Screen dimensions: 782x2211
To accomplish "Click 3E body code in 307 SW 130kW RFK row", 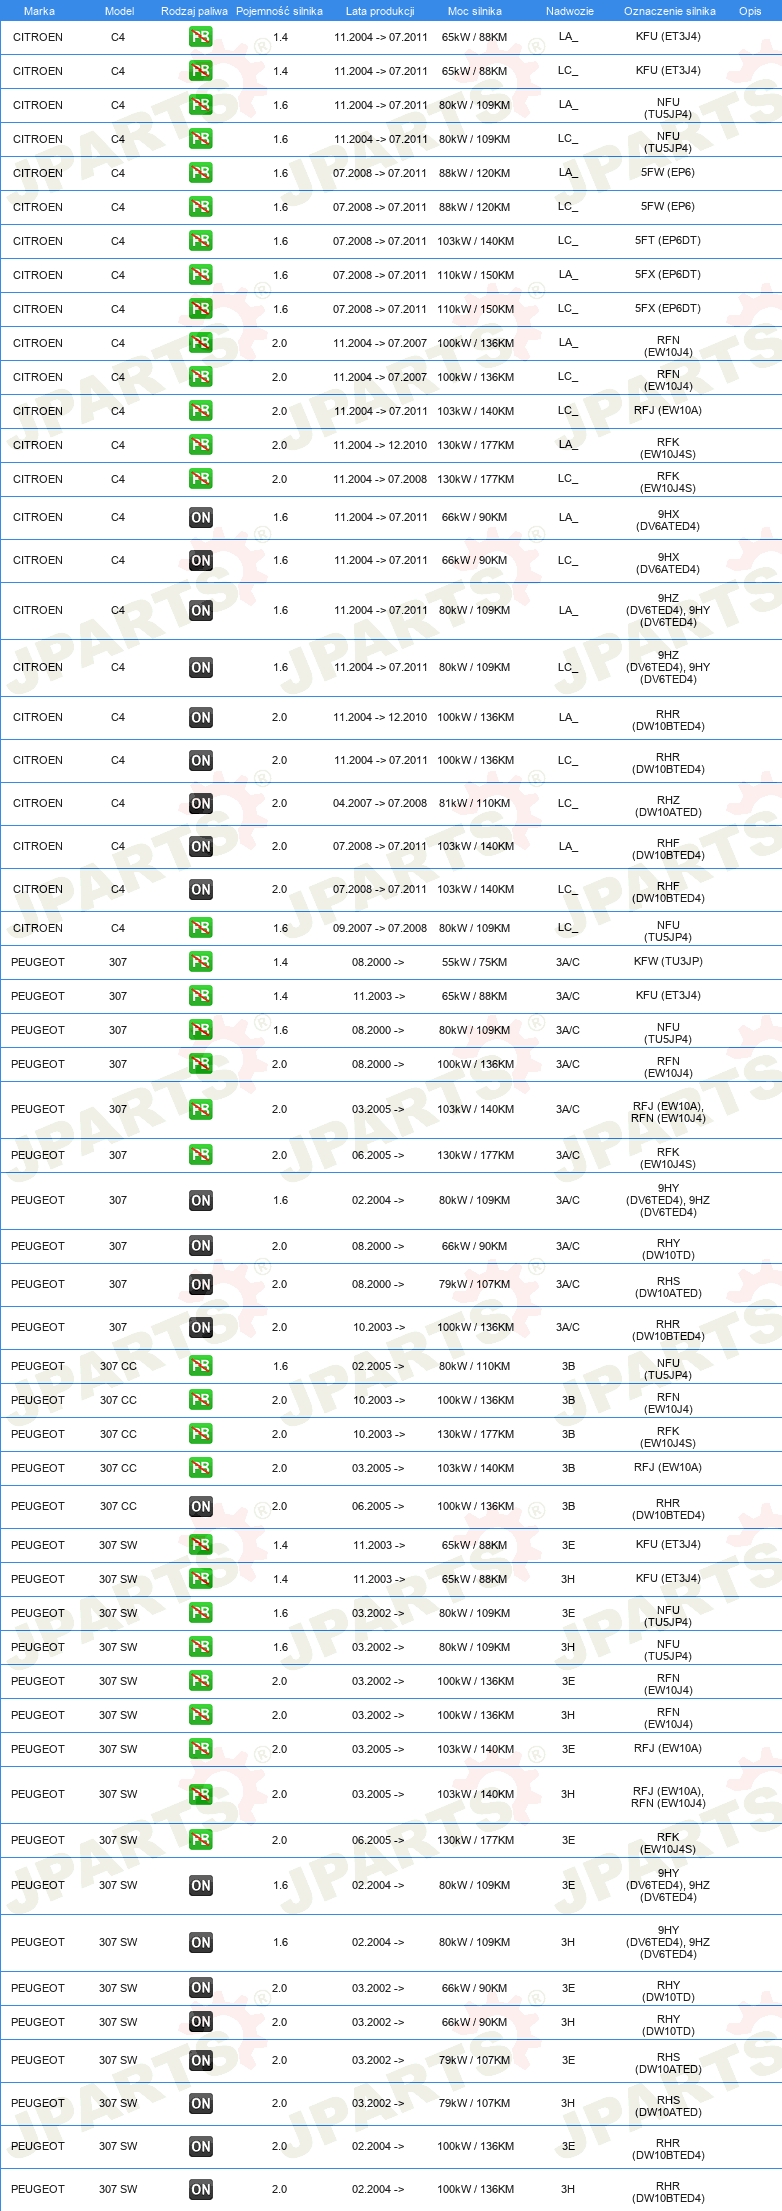I will point(568,1841).
